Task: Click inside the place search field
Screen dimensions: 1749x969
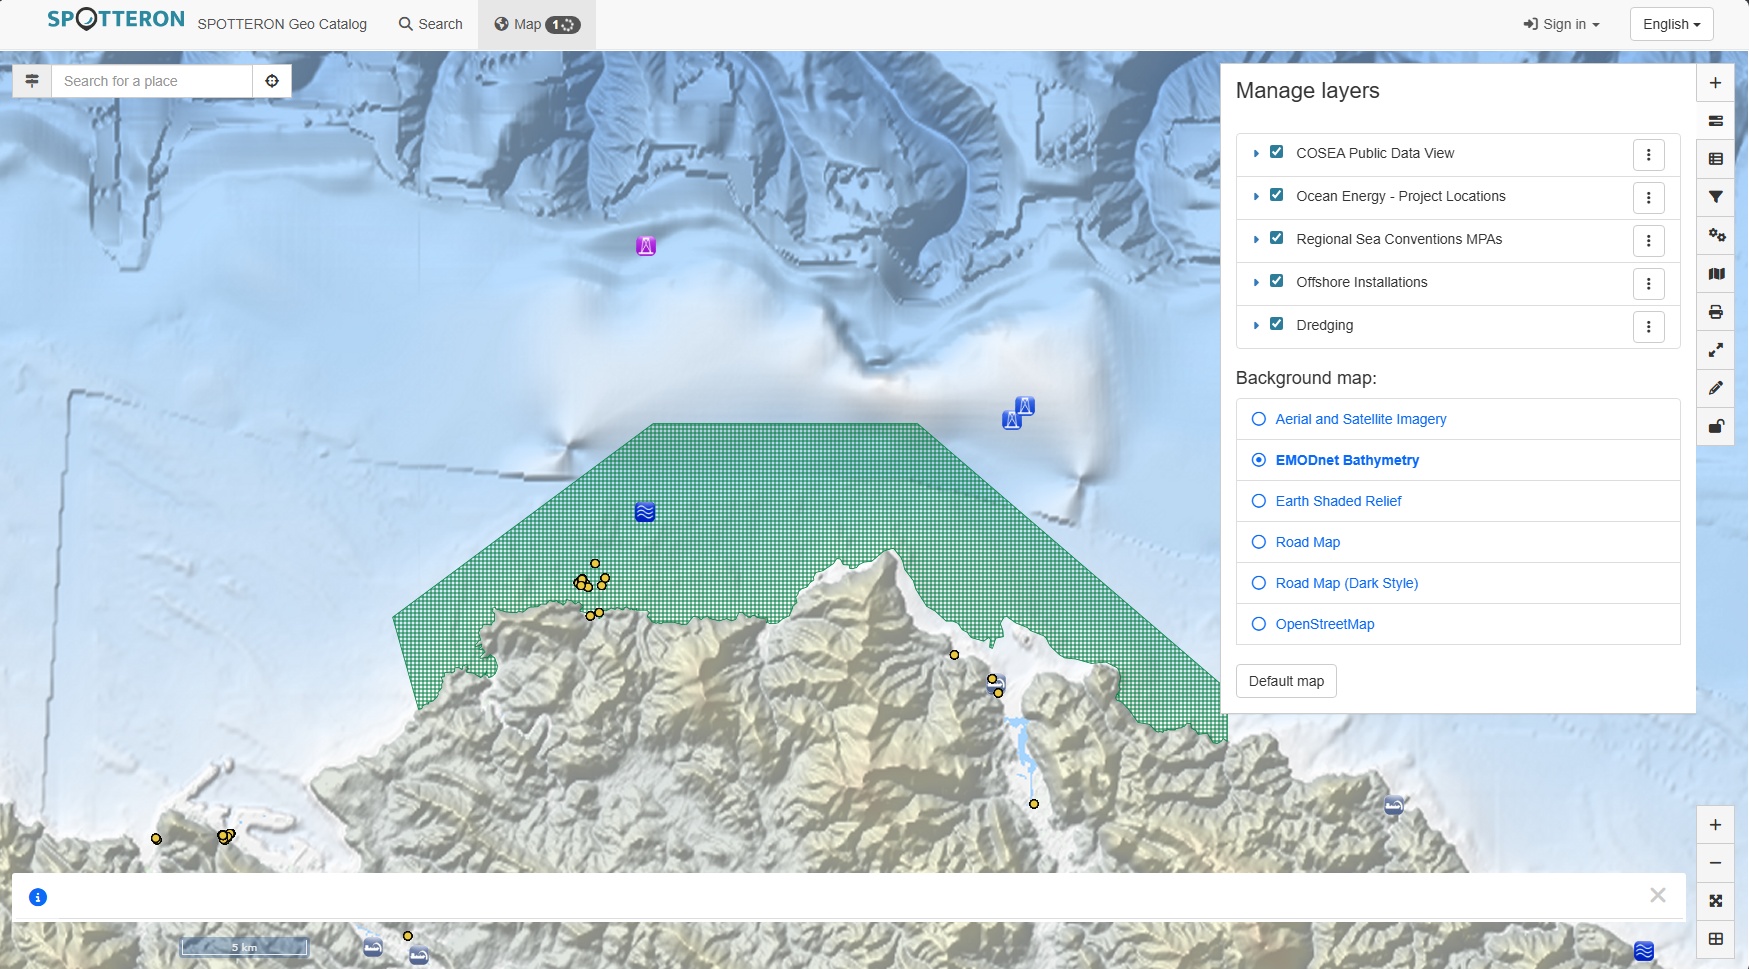Action: tap(150, 81)
